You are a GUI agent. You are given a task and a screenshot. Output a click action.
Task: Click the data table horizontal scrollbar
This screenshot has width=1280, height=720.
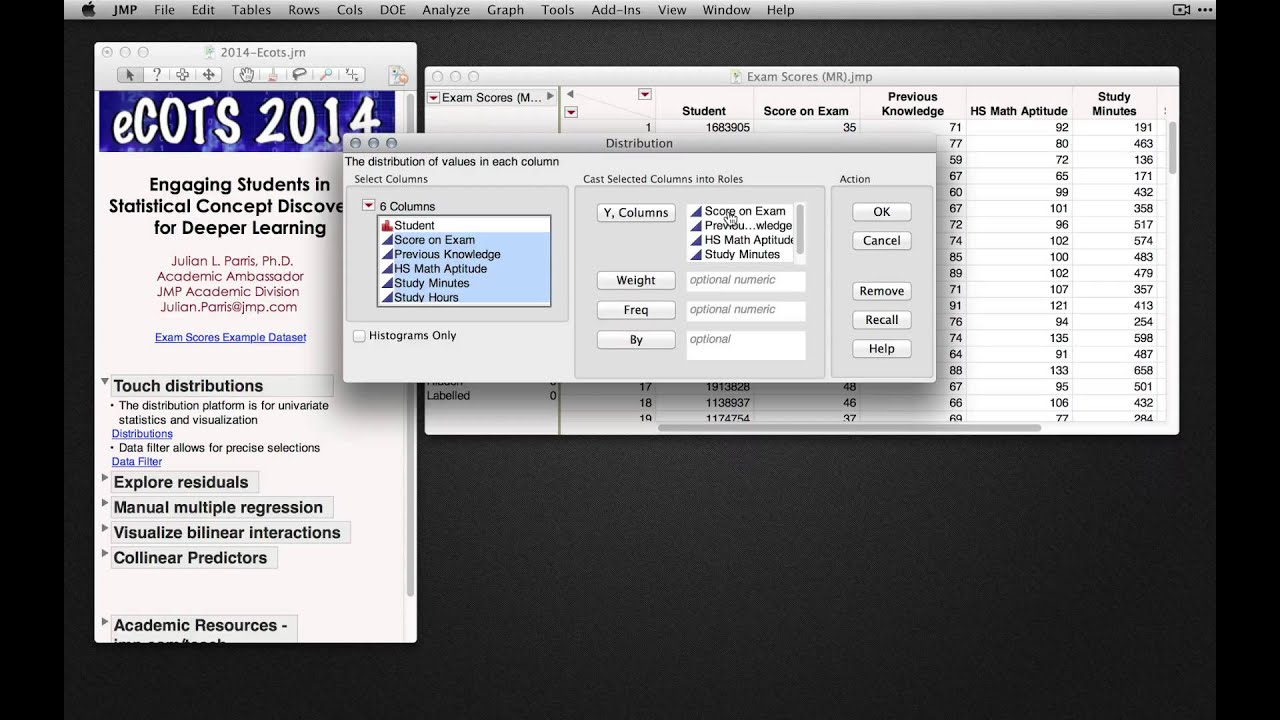point(849,428)
